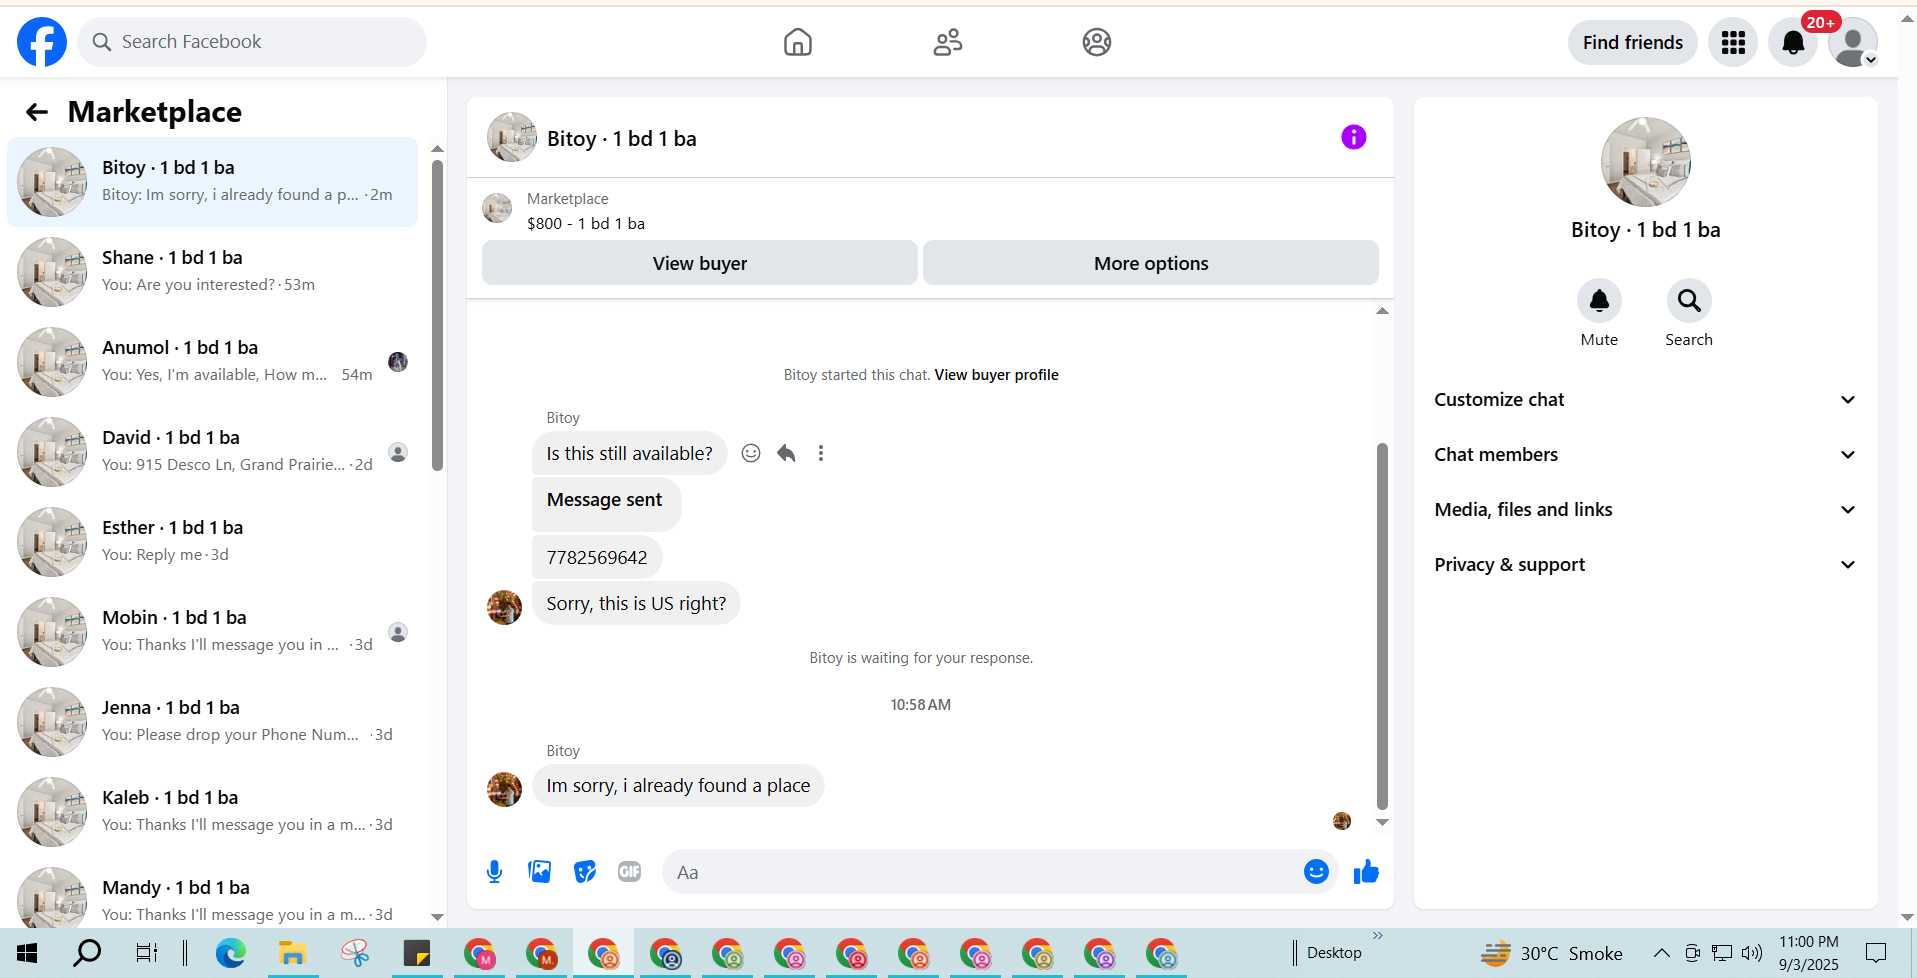Click the listing thumbnail in the right panel
The image size is (1917, 978).
coord(1646,162)
